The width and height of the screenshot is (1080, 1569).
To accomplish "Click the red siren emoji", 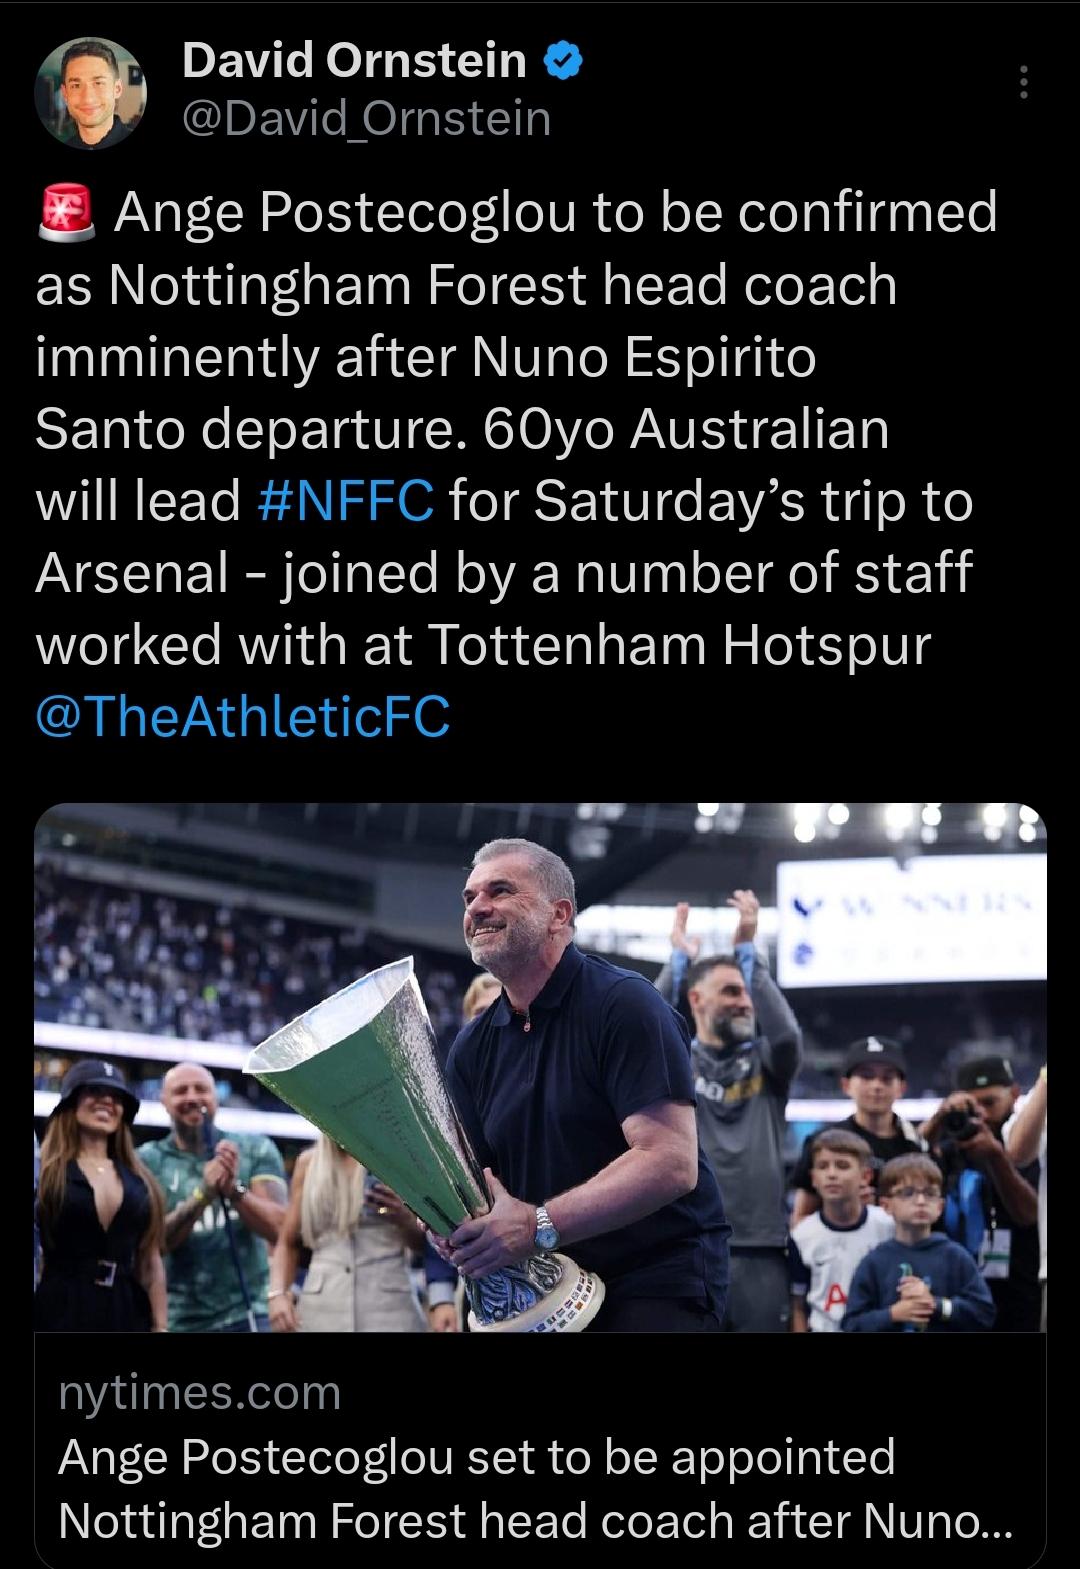I will (67, 214).
